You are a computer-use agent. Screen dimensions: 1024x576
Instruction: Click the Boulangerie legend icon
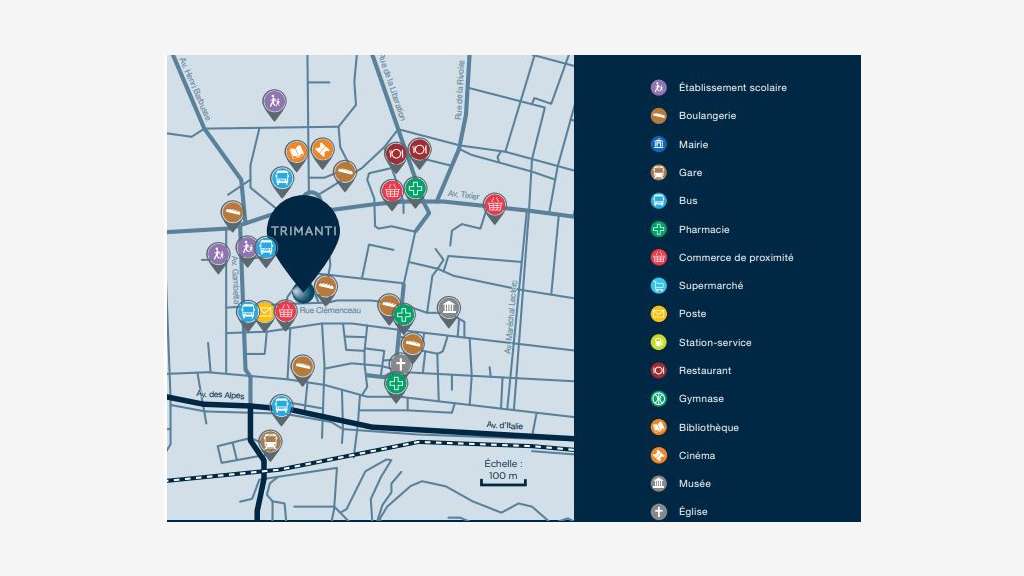tap(659, 116)
